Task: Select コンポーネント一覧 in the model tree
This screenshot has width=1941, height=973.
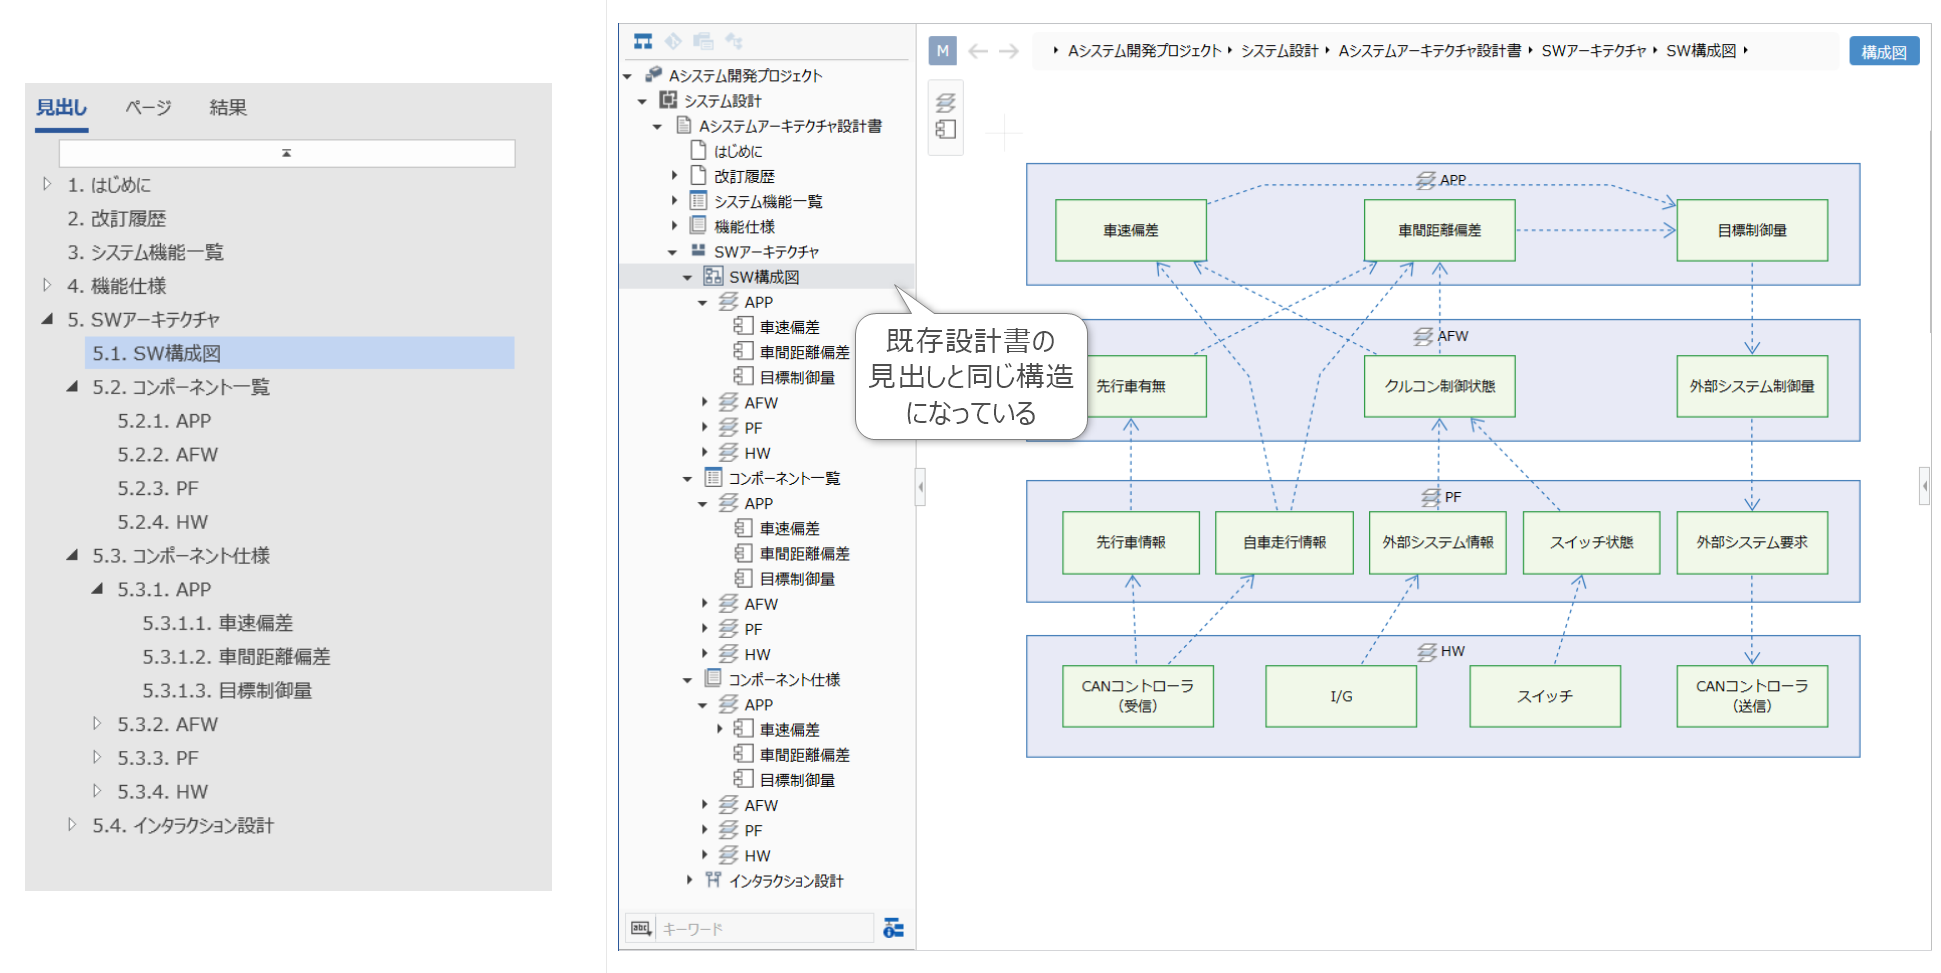Action: (784, 478)
